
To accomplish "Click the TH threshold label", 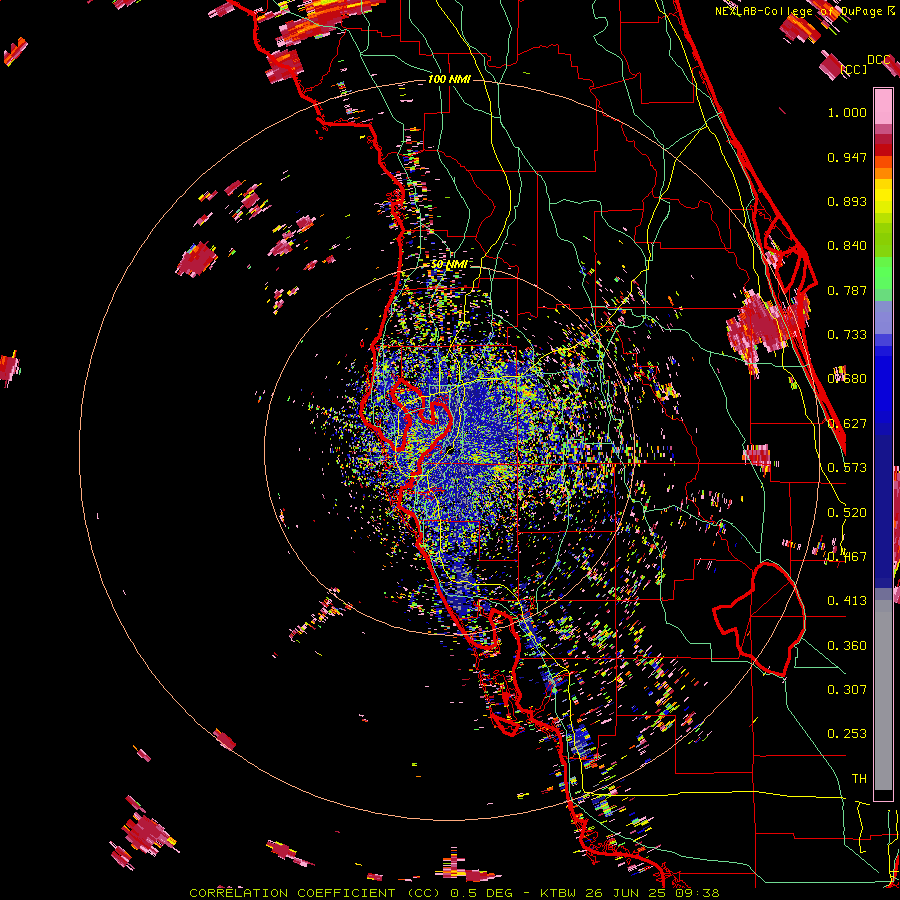I will [x=859, y=779].
